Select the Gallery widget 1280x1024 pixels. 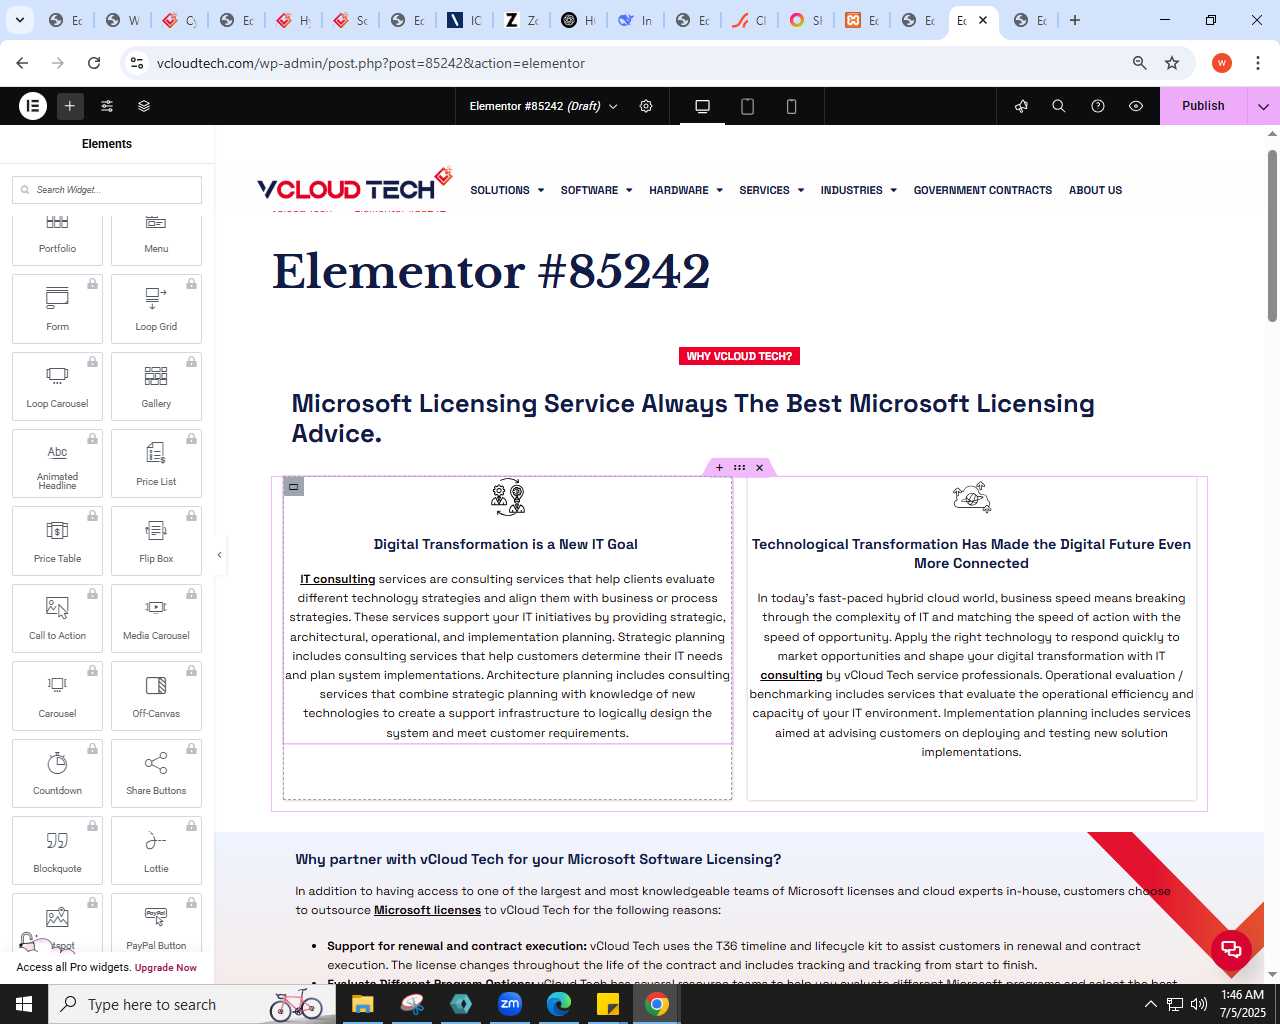click(x=156, y=387)
